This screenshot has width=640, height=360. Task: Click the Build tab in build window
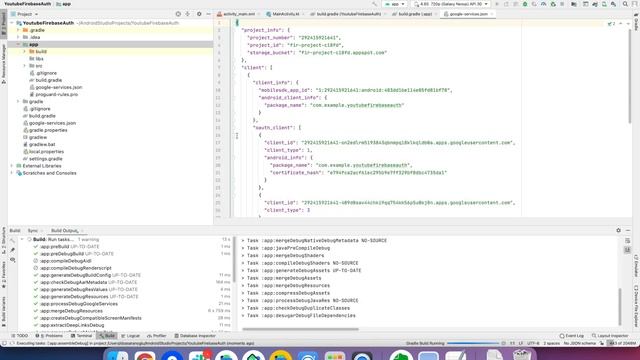tap(15, 231)
